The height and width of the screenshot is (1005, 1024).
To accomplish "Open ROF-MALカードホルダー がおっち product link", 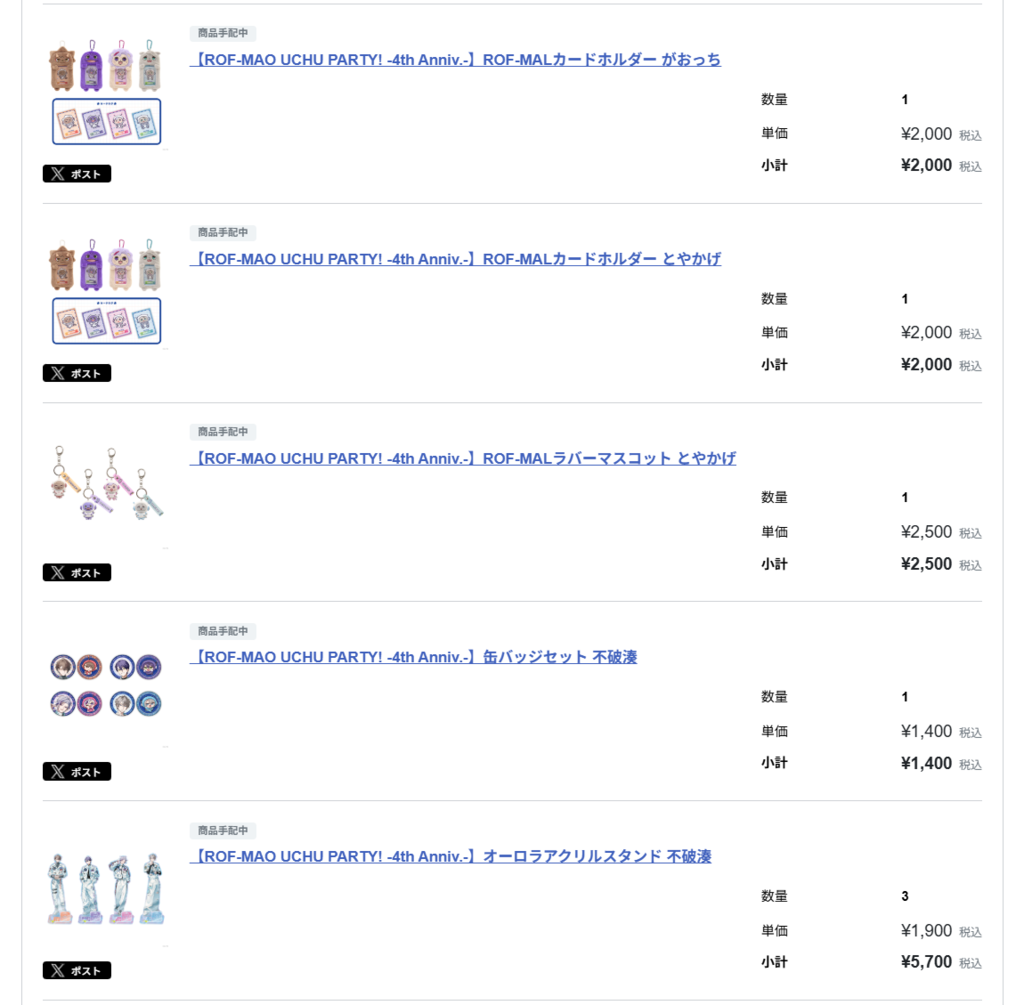I will tap(455, 60).
